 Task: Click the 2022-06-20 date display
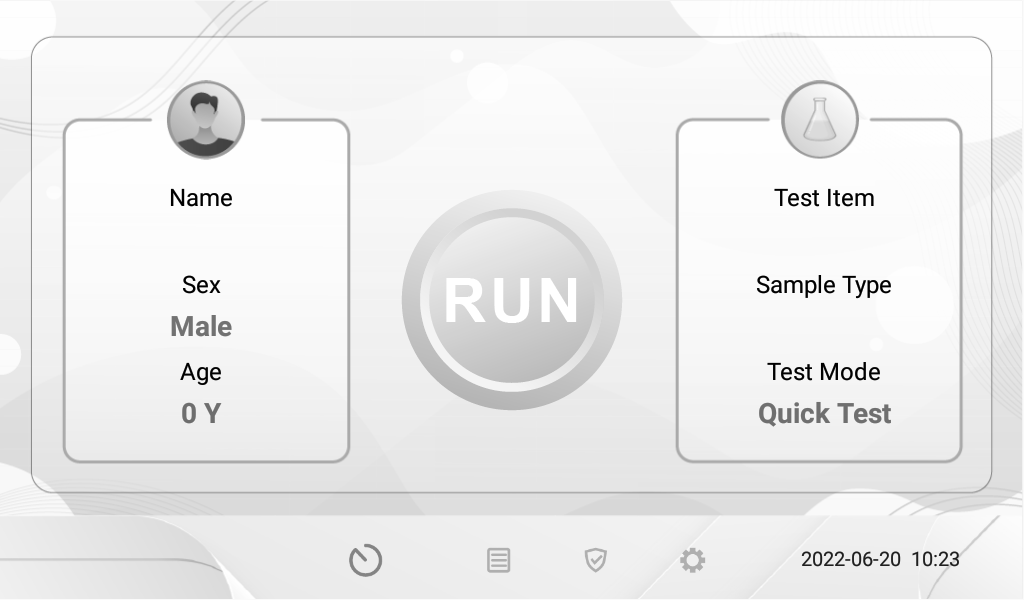point(850,560)
